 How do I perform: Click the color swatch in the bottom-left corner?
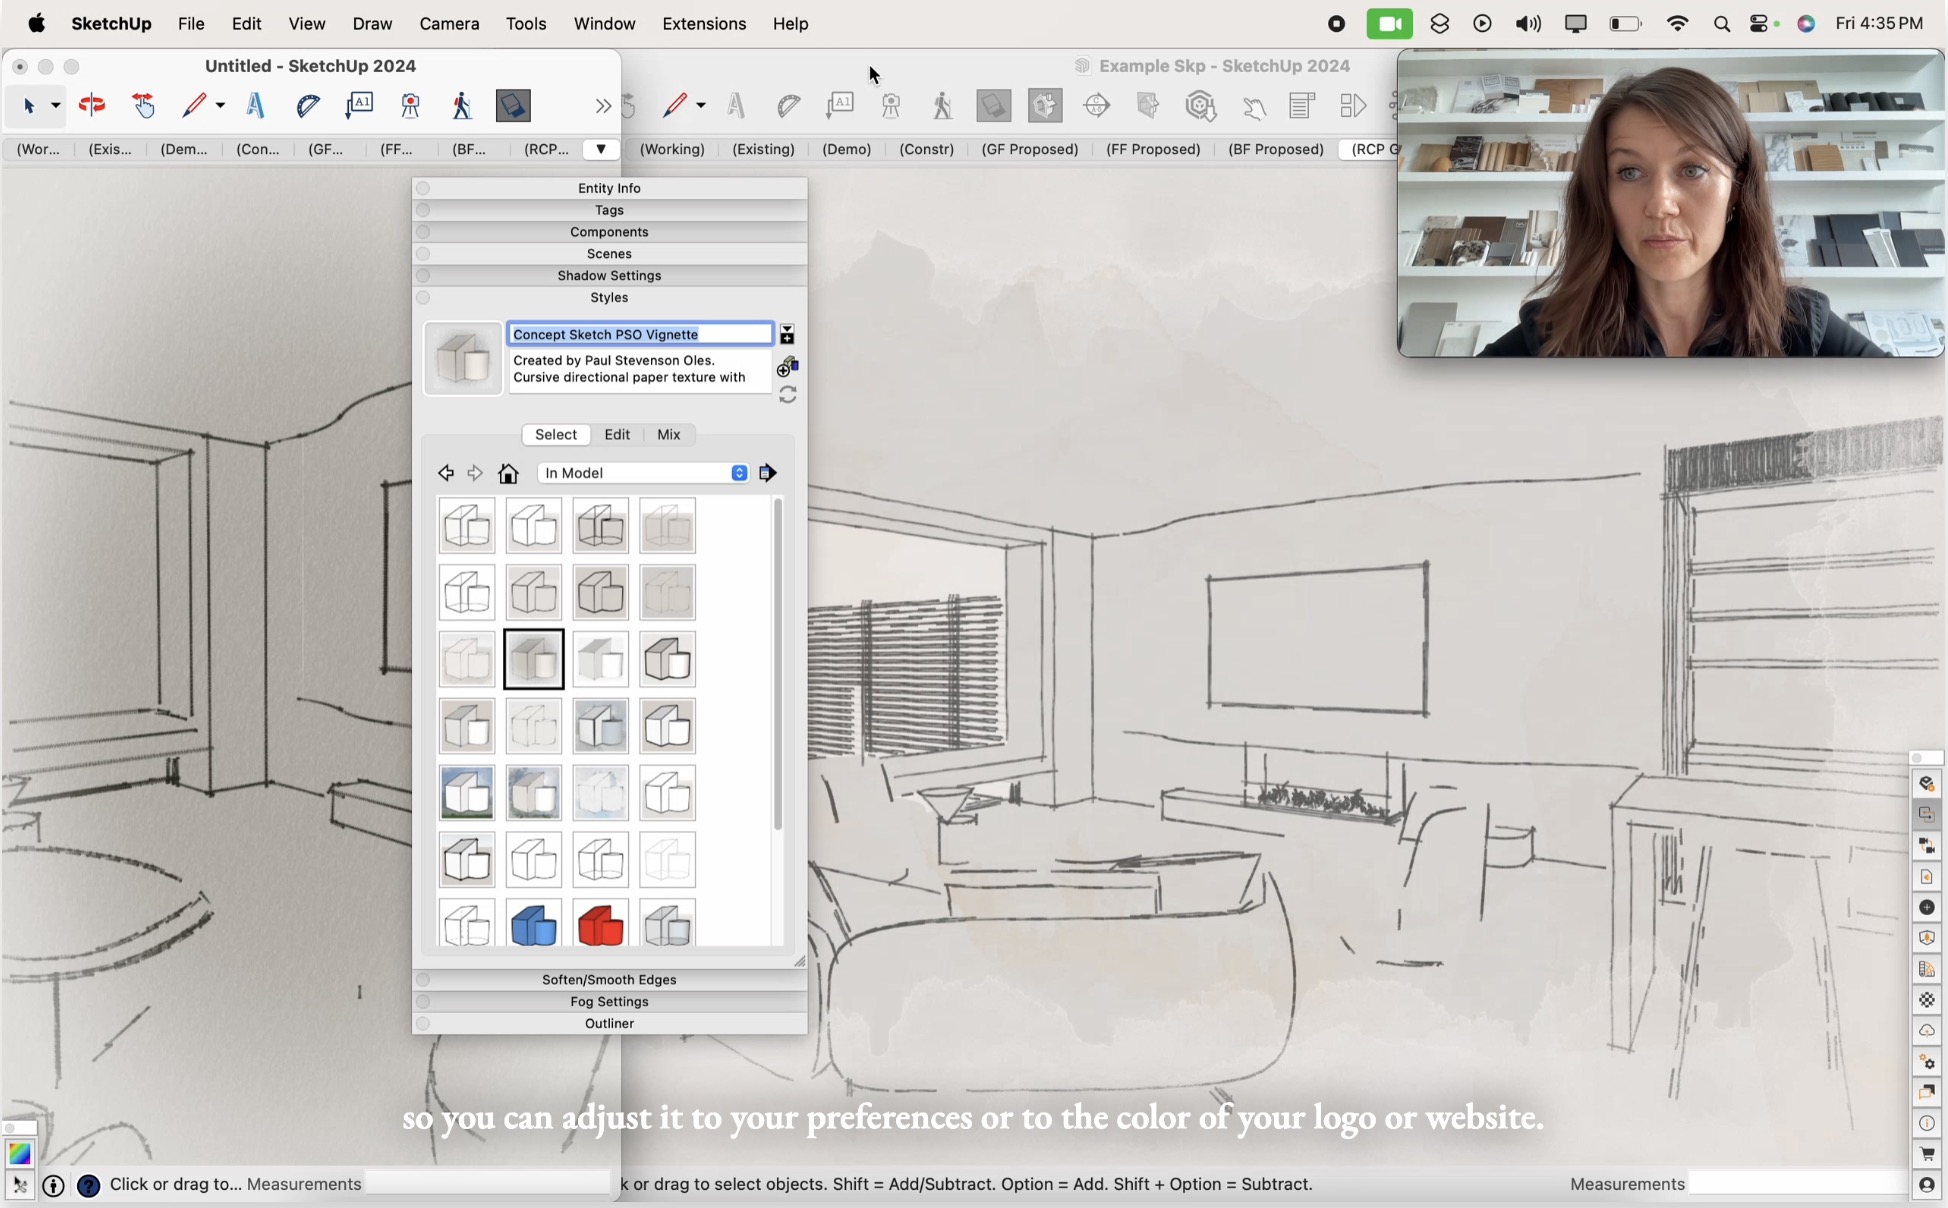(x=19, y=1154)
